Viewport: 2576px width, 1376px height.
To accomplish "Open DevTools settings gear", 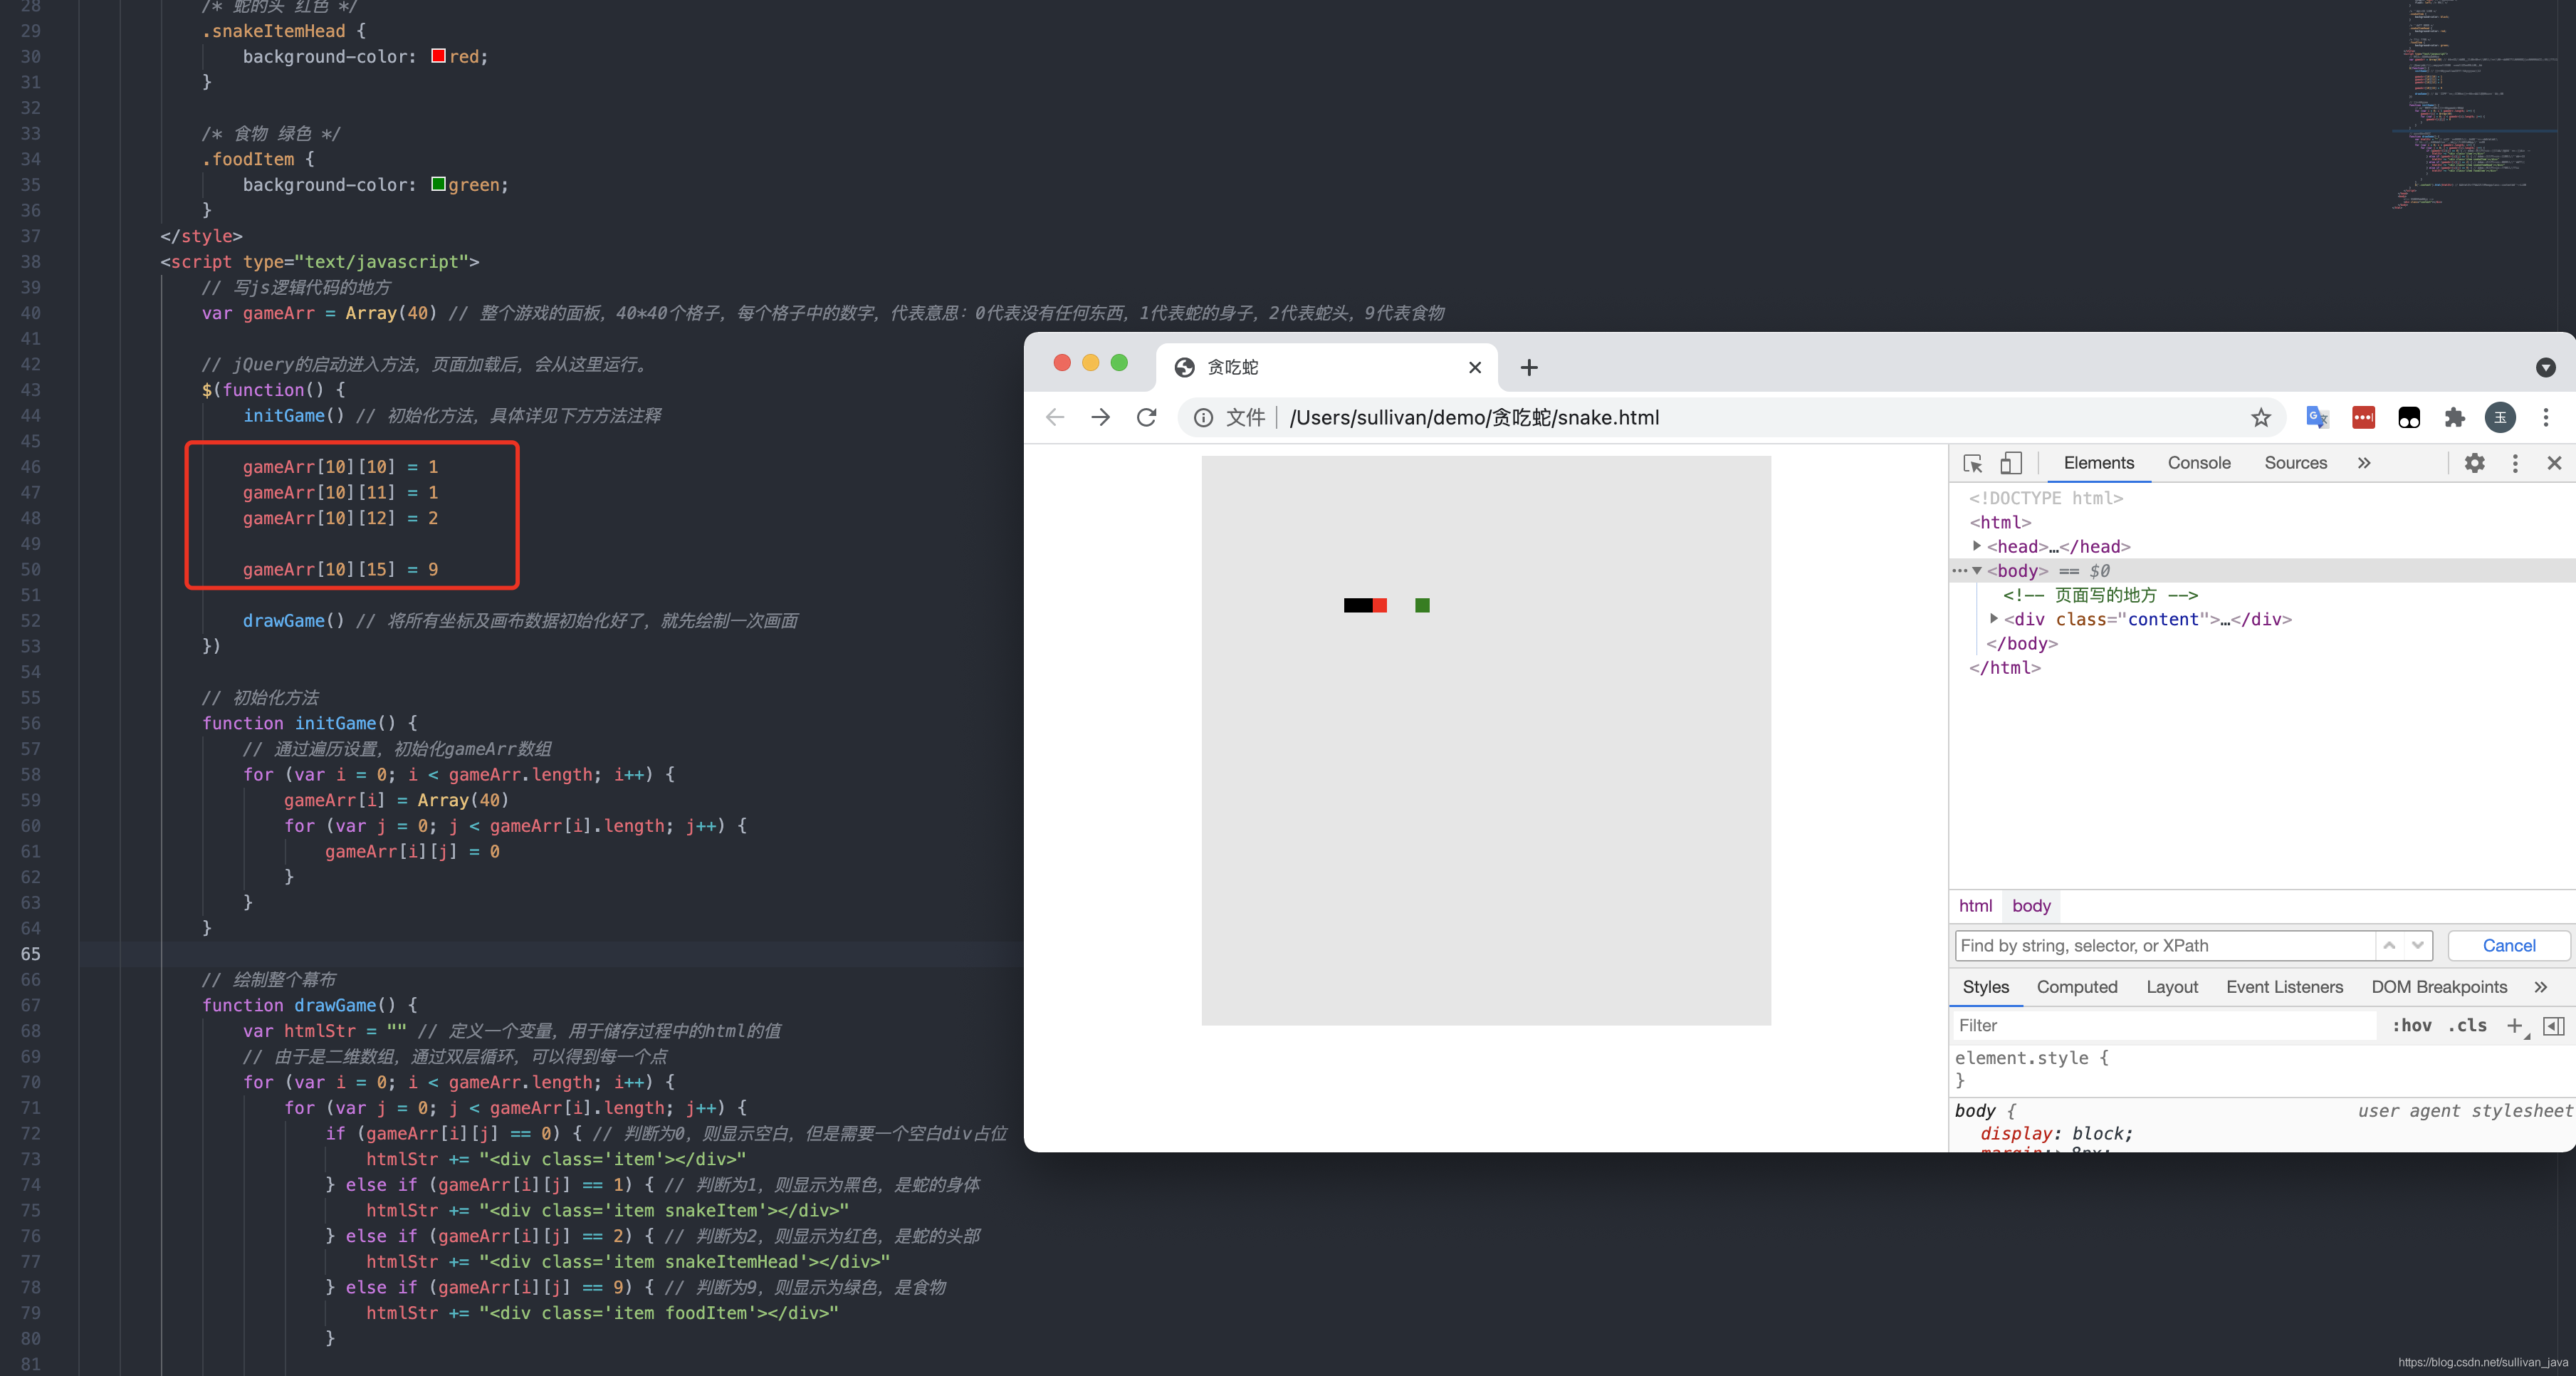I will pos(2475,463).
